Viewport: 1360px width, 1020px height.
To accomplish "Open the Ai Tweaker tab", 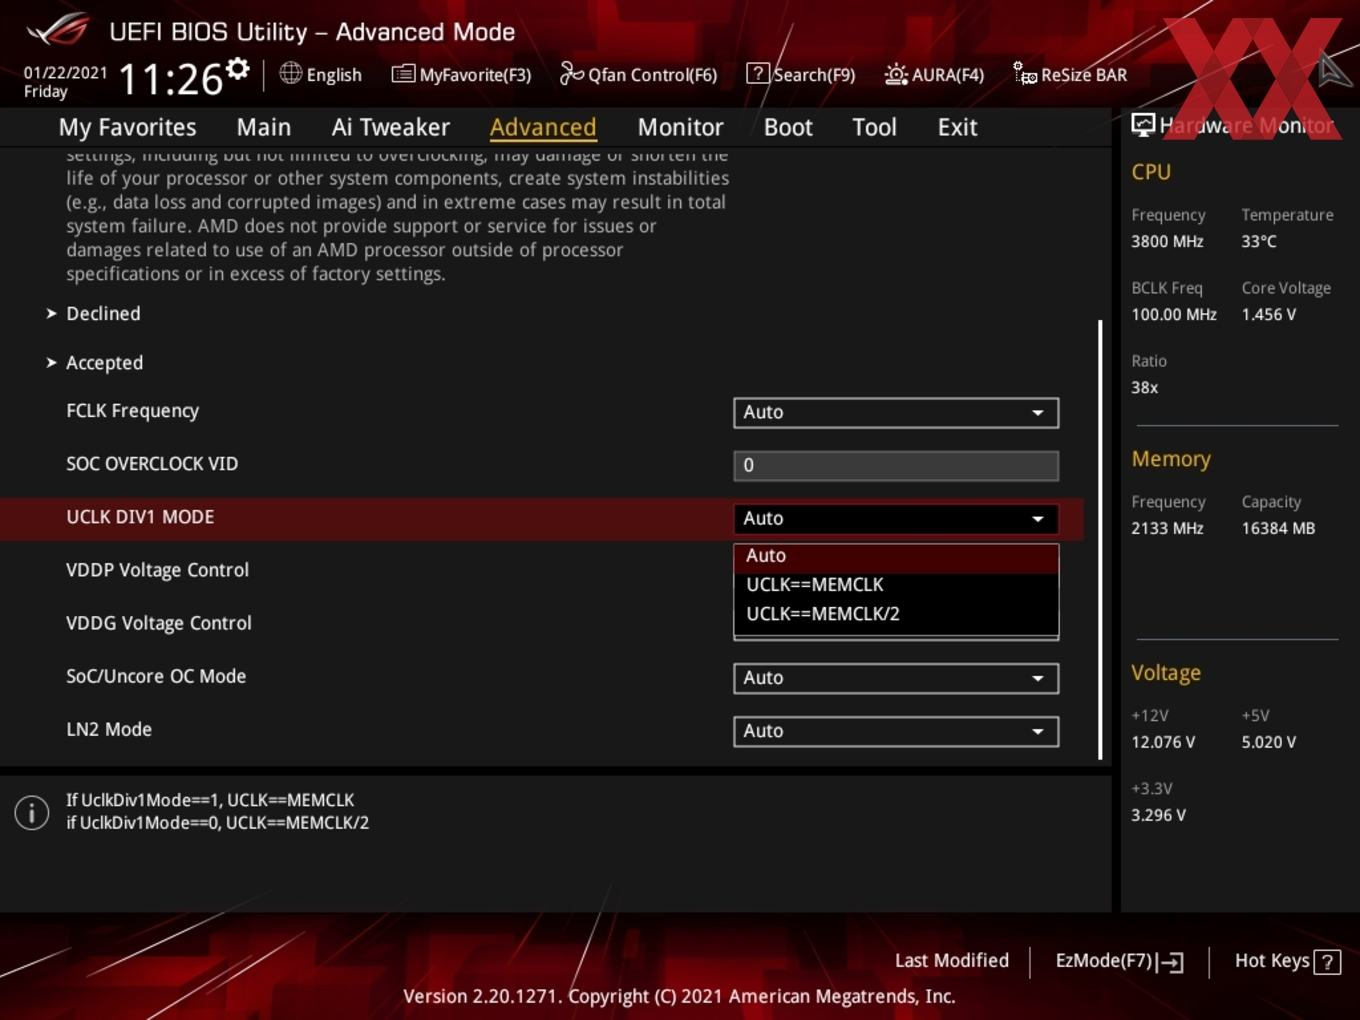I will coord(391,127).
